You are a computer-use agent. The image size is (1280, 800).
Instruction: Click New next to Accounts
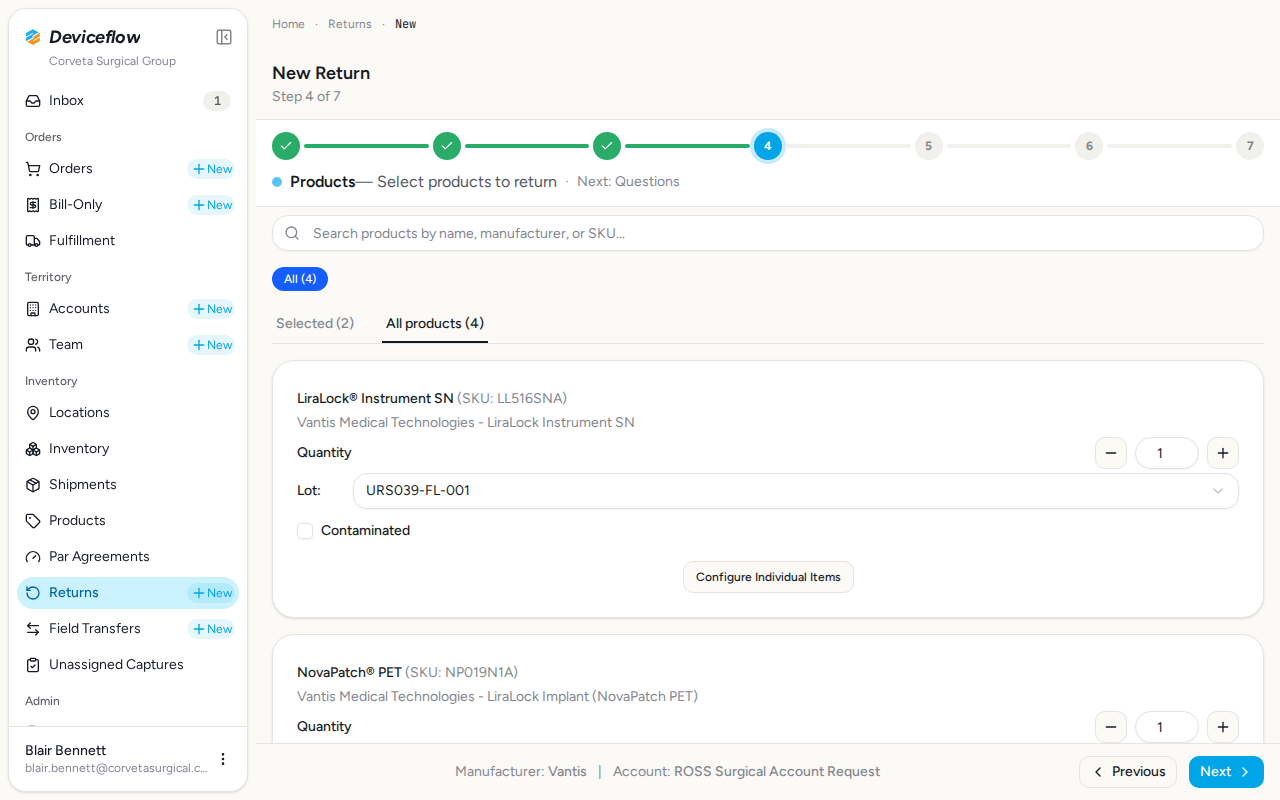coord(212,309)
